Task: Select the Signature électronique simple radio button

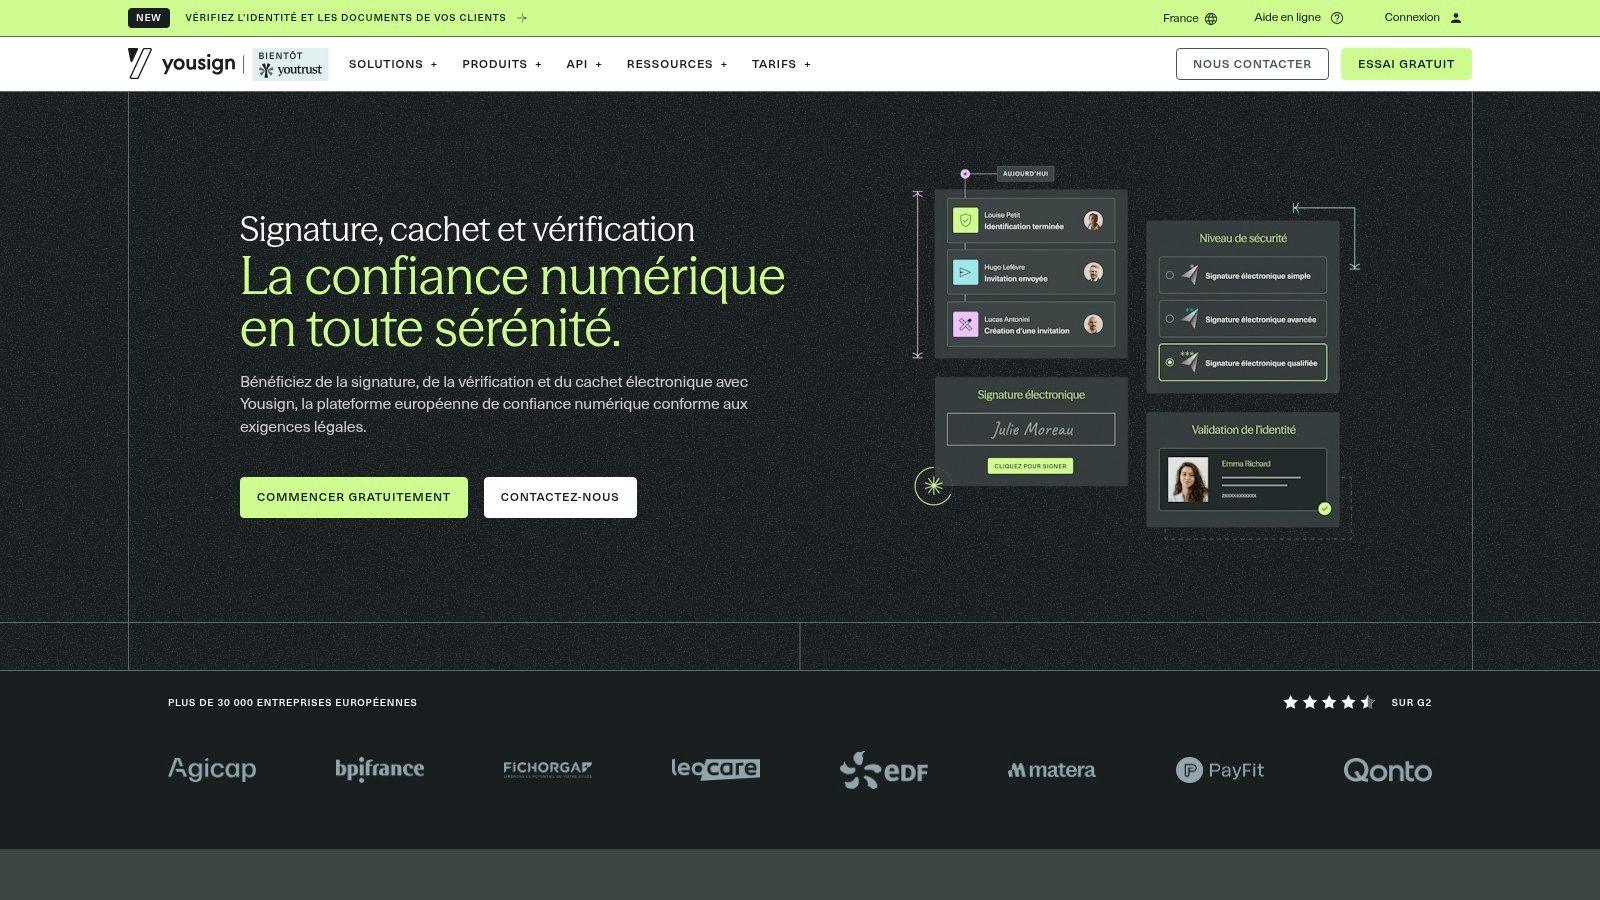Action: (1168, 275)
